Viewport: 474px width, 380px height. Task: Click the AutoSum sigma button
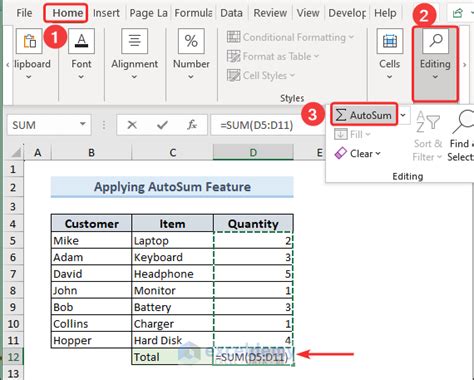364,115
